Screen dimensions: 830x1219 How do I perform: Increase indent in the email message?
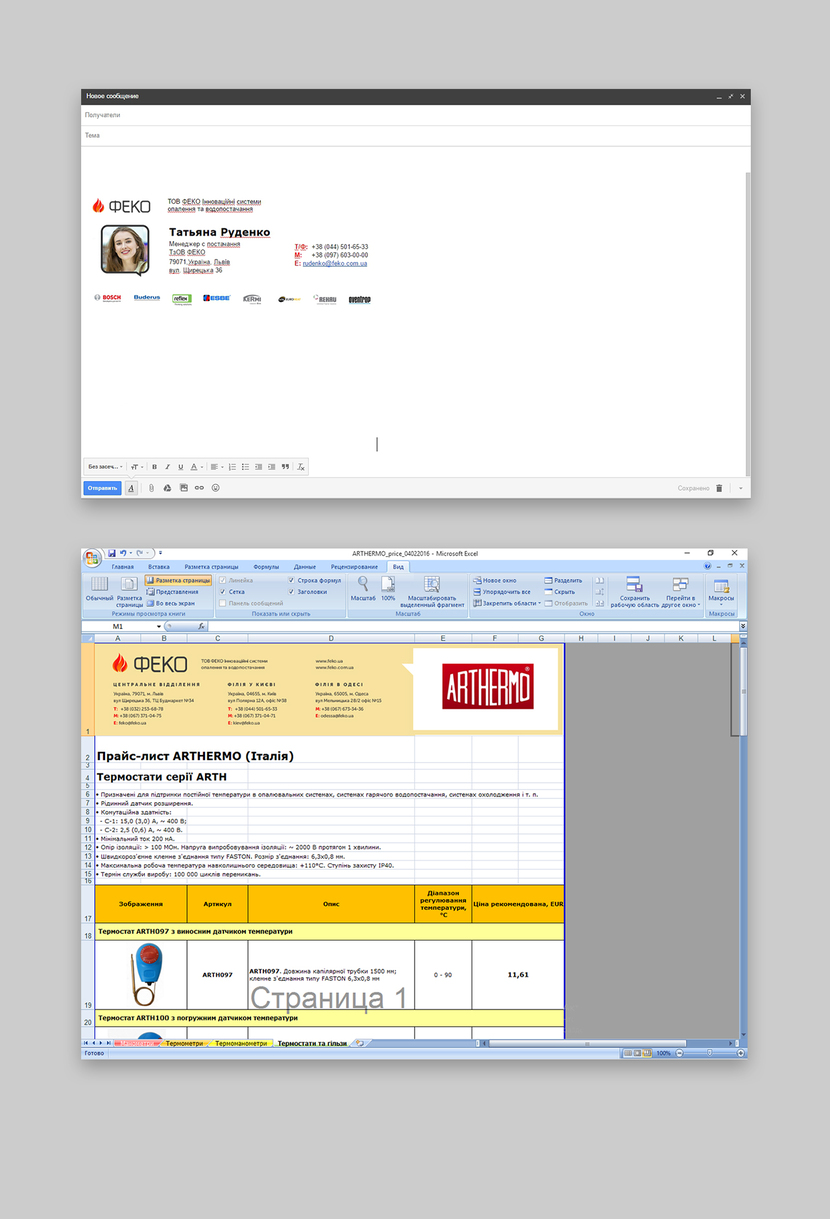point(271,467)
